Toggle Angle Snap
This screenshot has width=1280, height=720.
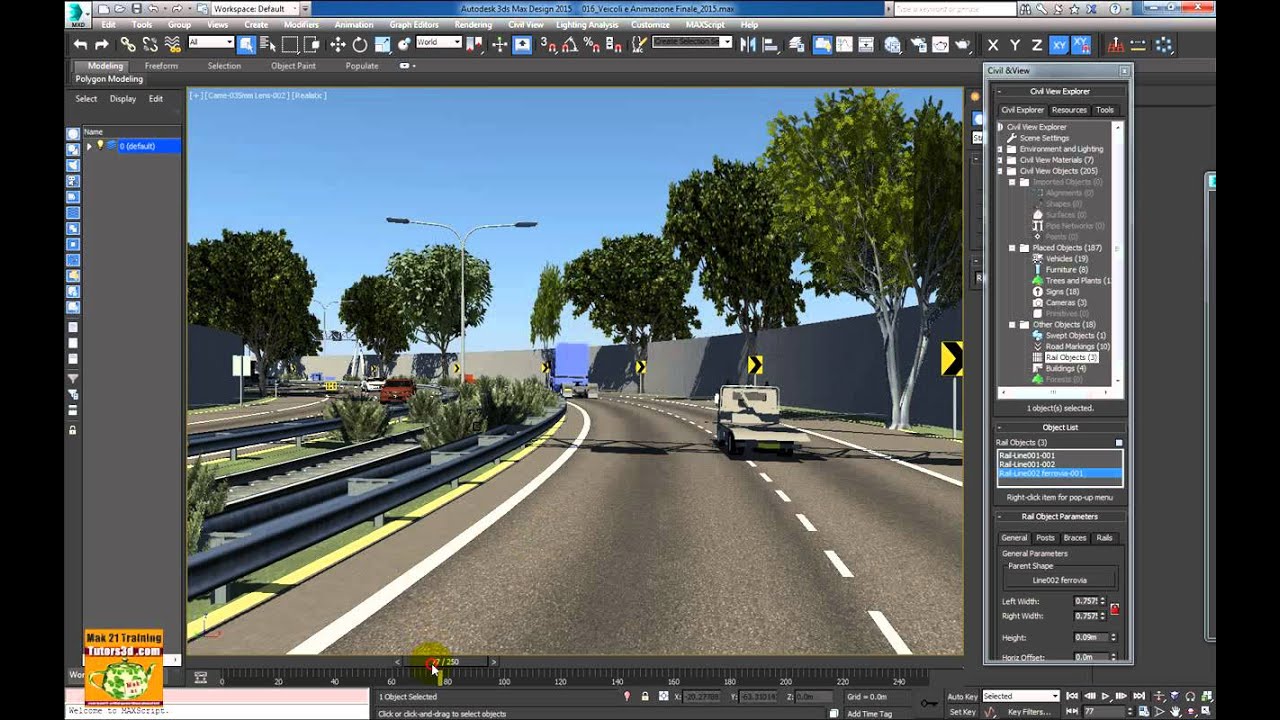(569, 44)
